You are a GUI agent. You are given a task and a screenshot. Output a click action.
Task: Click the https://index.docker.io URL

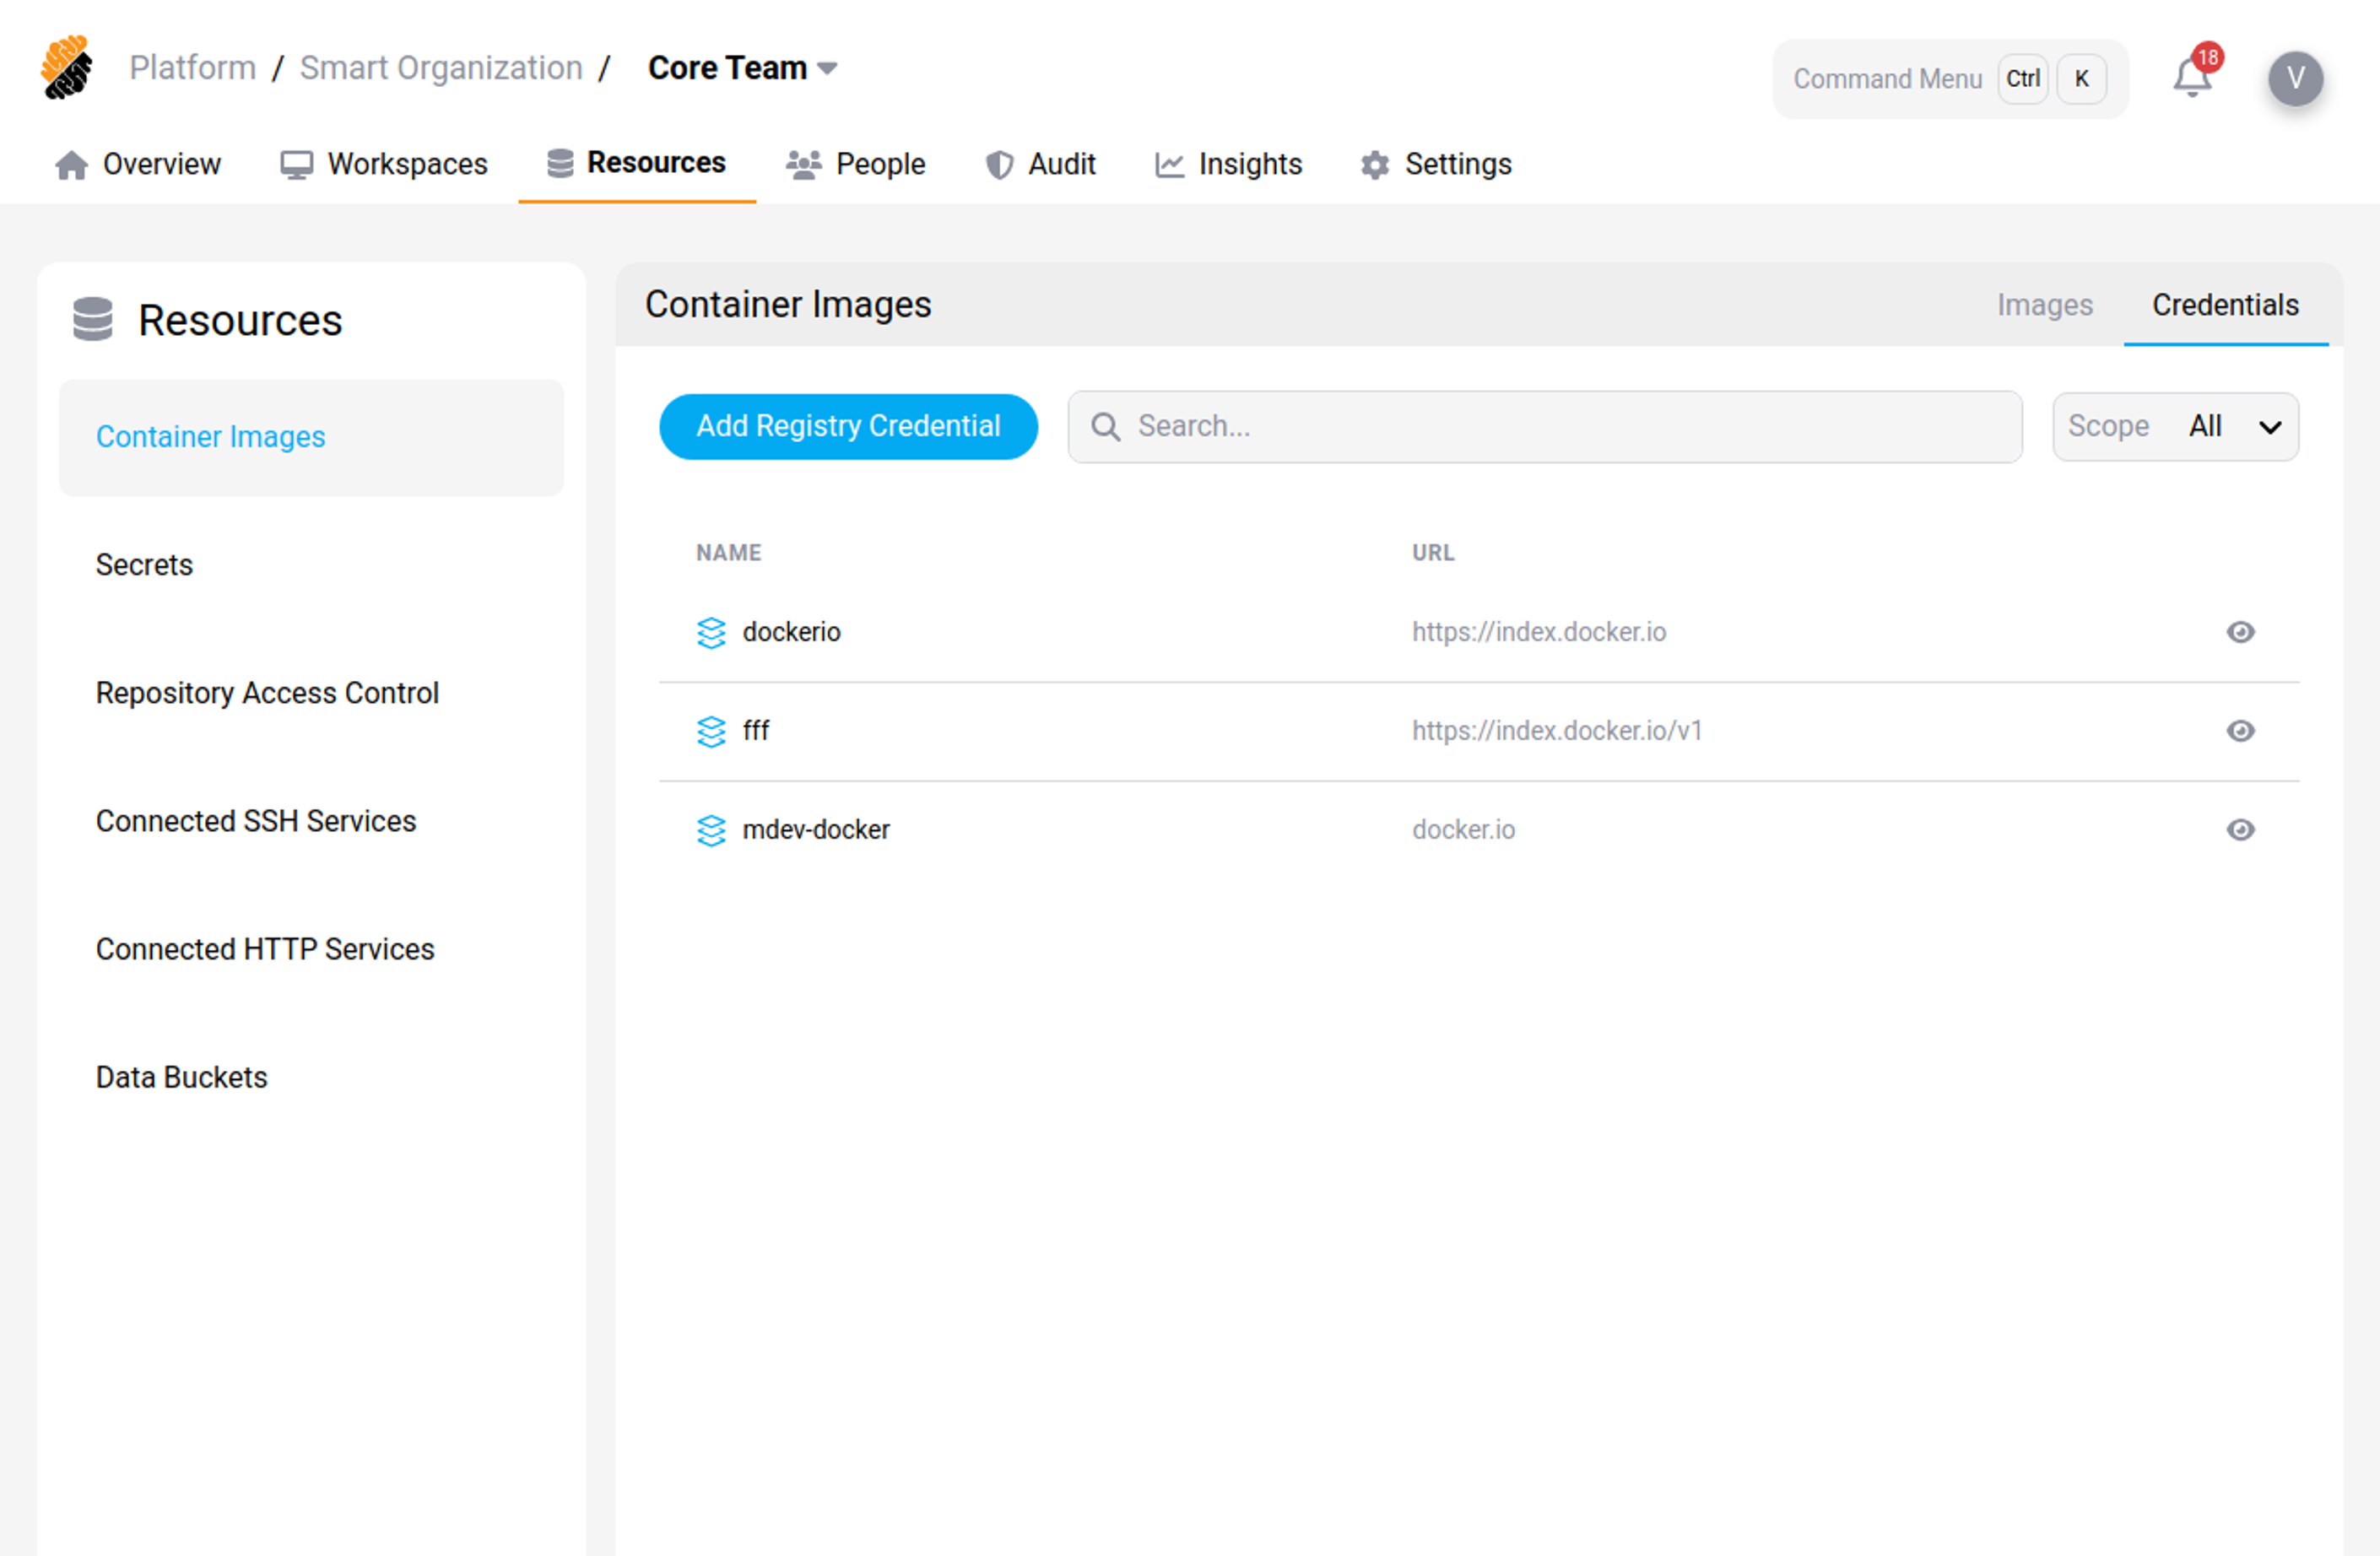click(x=1539, y=633)
